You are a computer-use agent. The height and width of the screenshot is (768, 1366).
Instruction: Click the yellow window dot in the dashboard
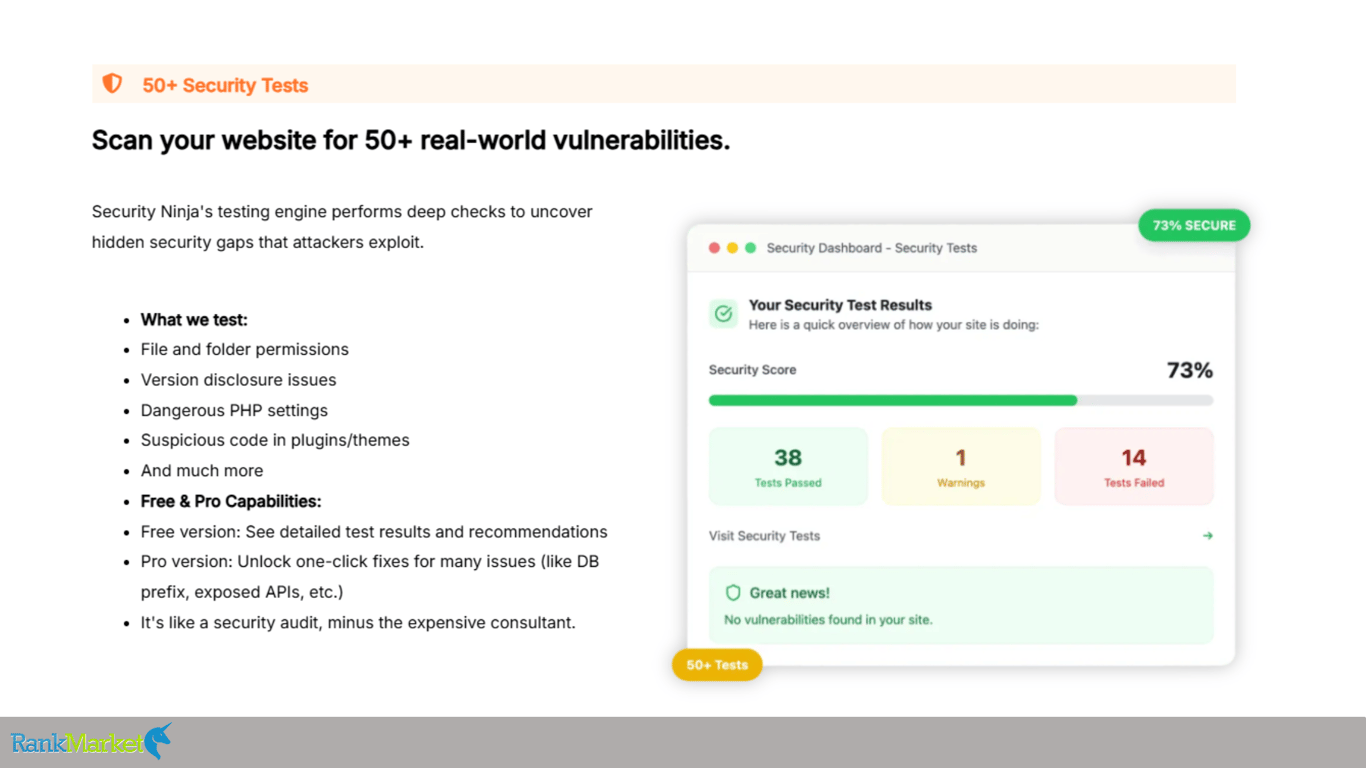(x=732, y=248)
